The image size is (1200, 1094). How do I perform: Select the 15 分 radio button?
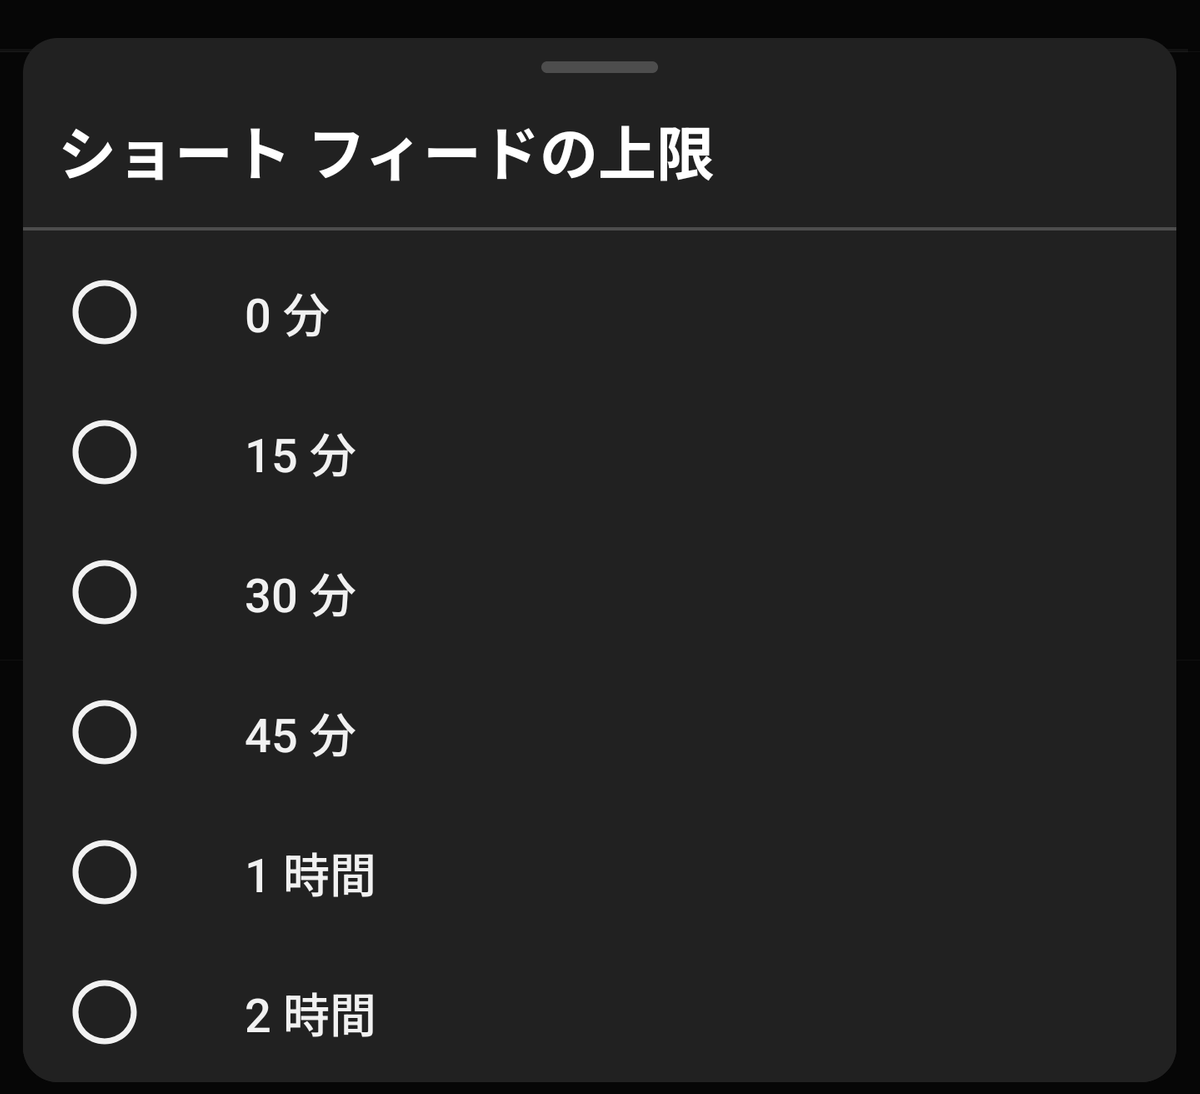pos(105,453)
